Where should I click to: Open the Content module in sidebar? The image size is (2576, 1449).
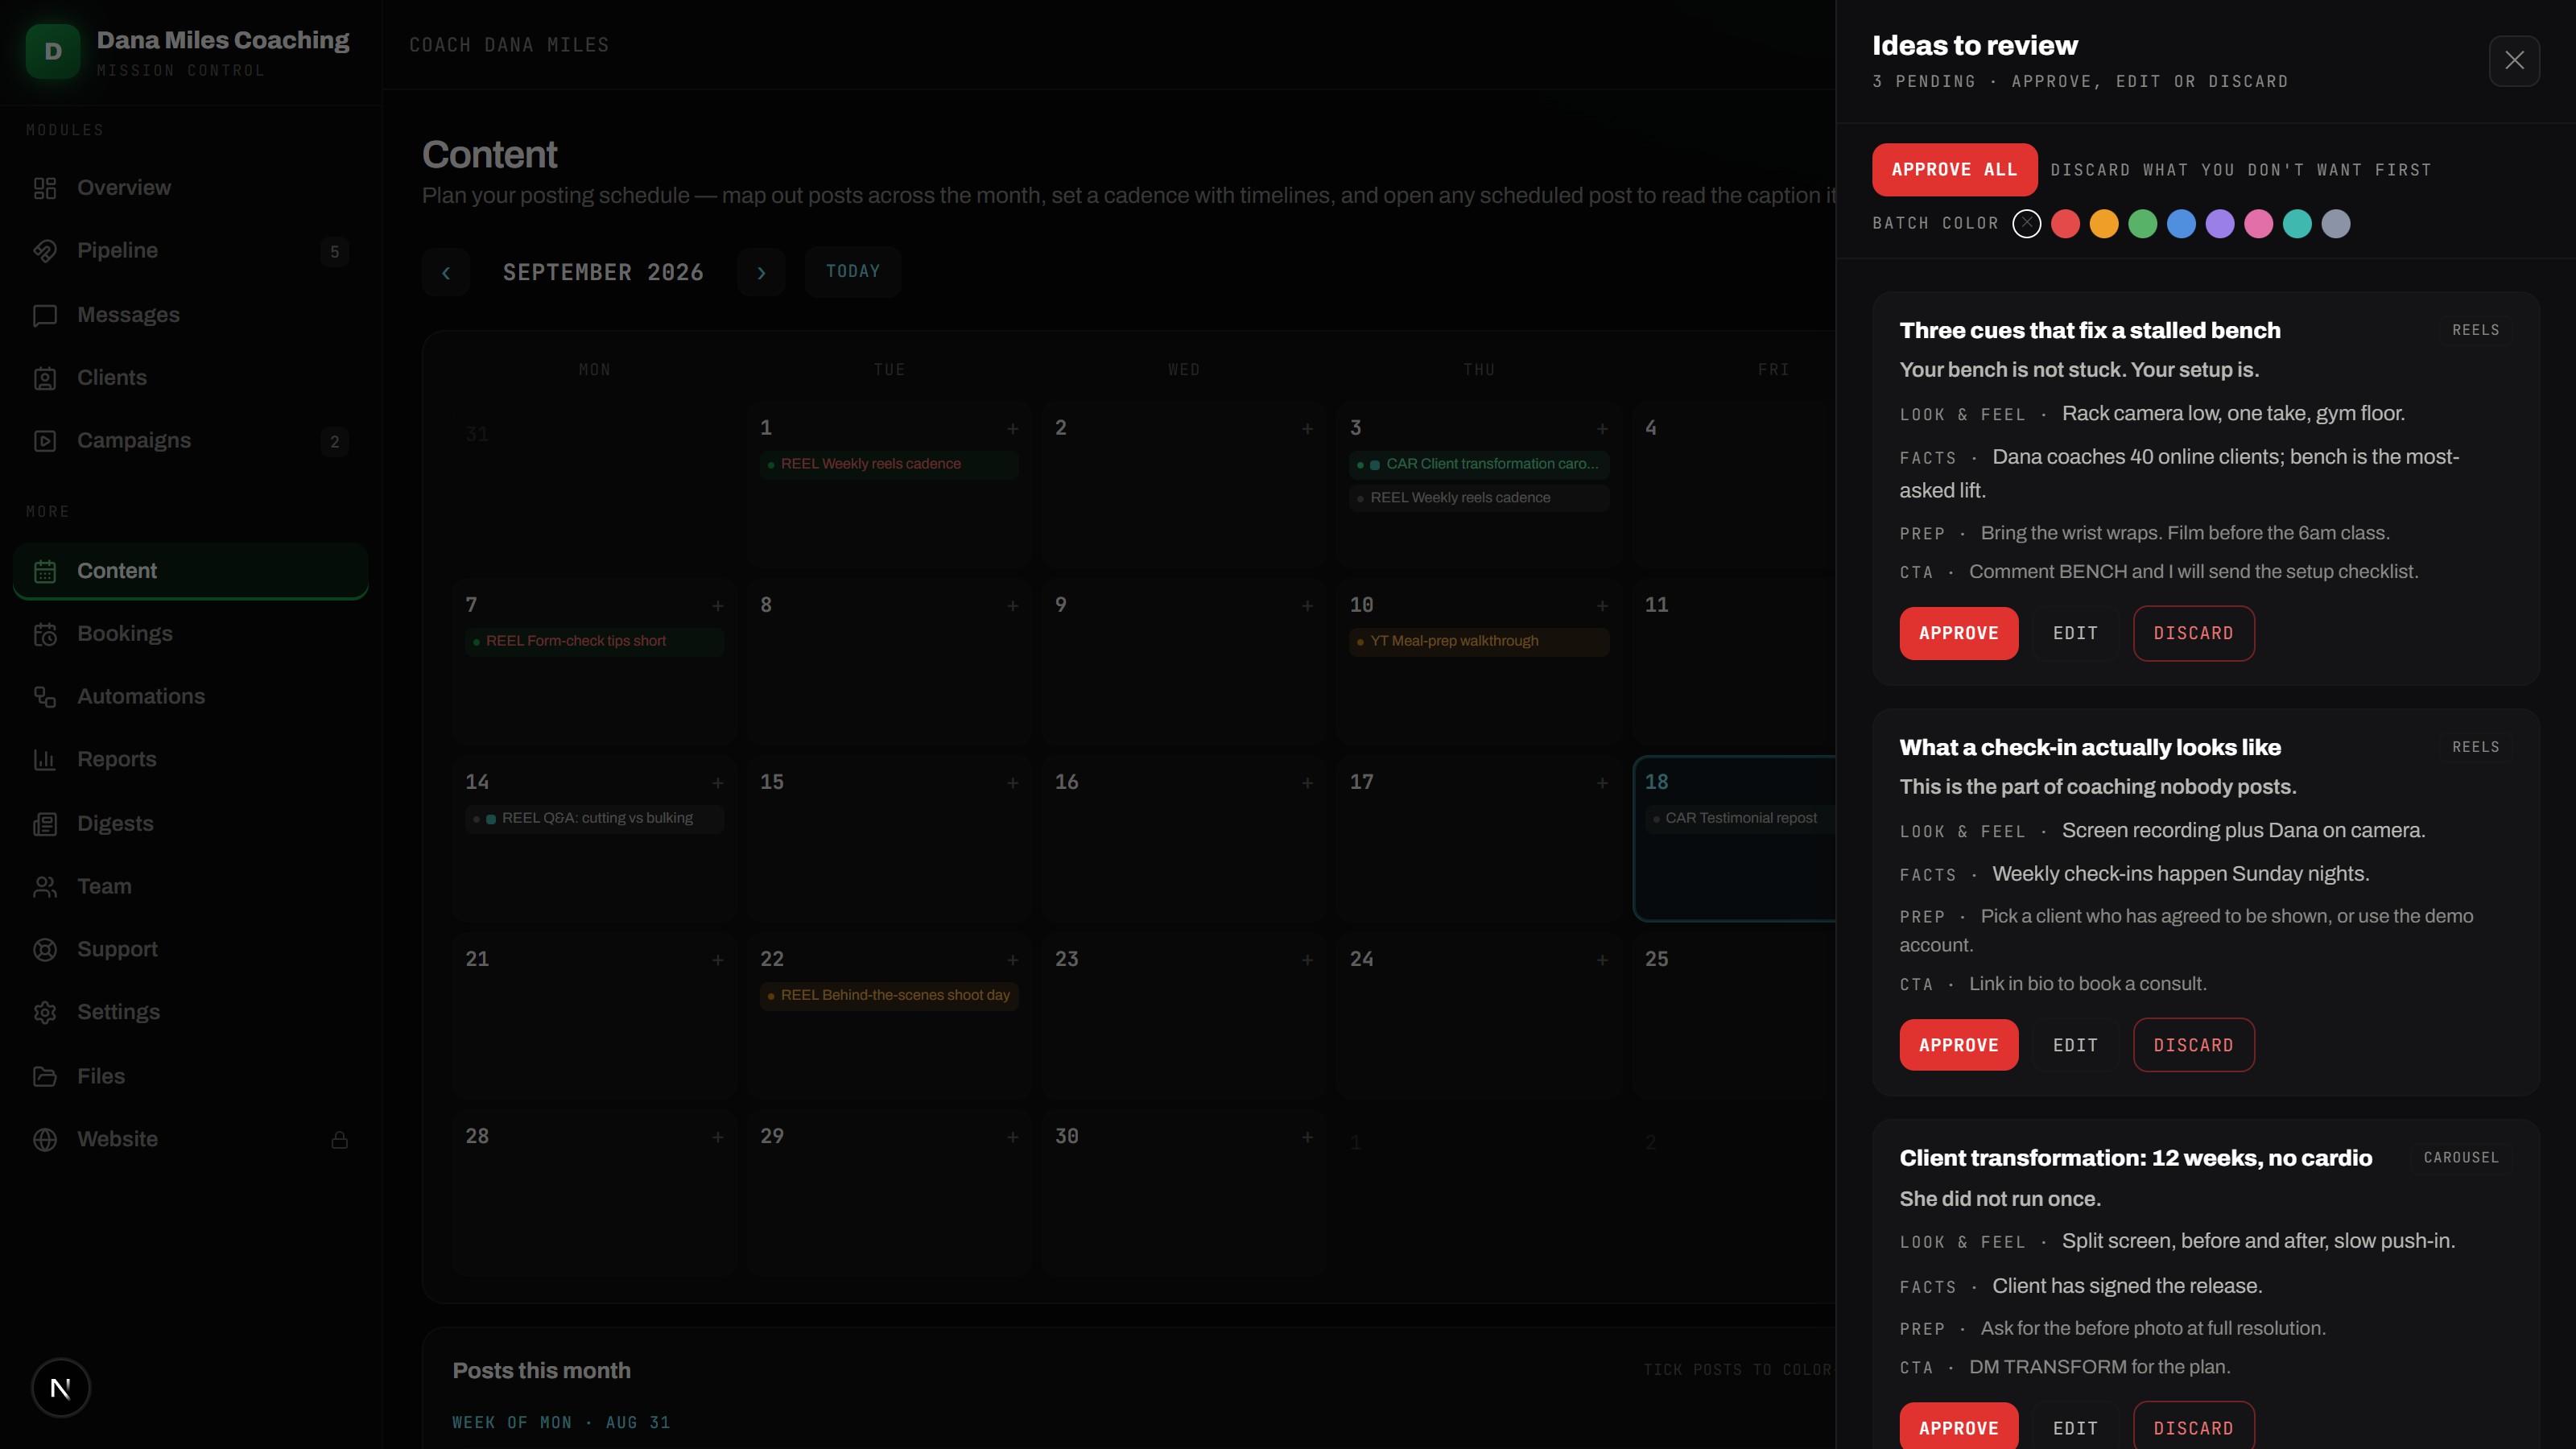[x=191, y=571]
